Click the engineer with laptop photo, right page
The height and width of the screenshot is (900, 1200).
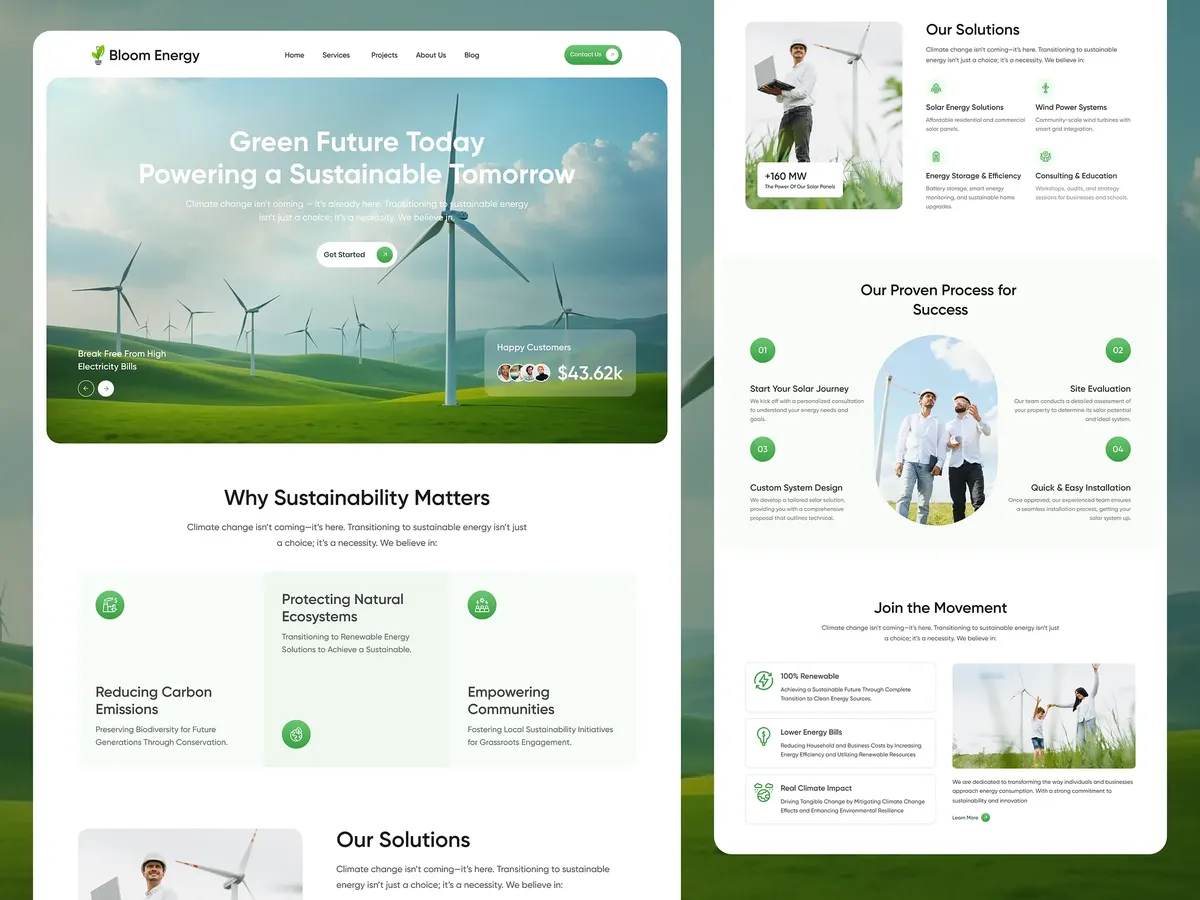824,116
